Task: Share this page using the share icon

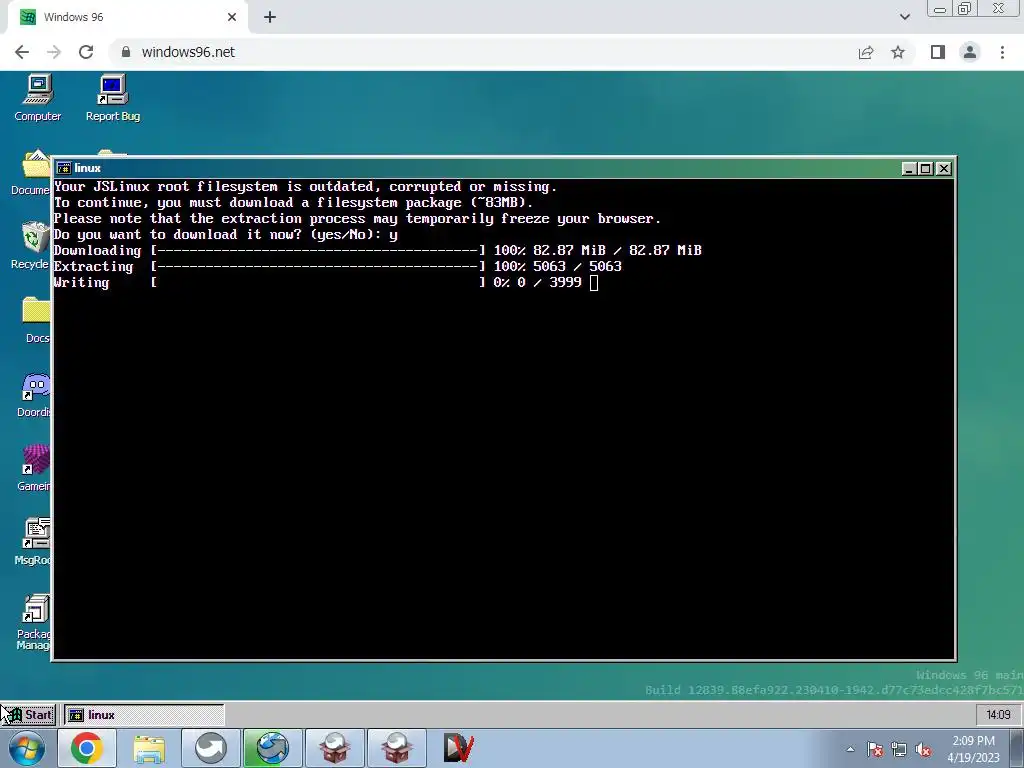Action: tap(866, 52)
